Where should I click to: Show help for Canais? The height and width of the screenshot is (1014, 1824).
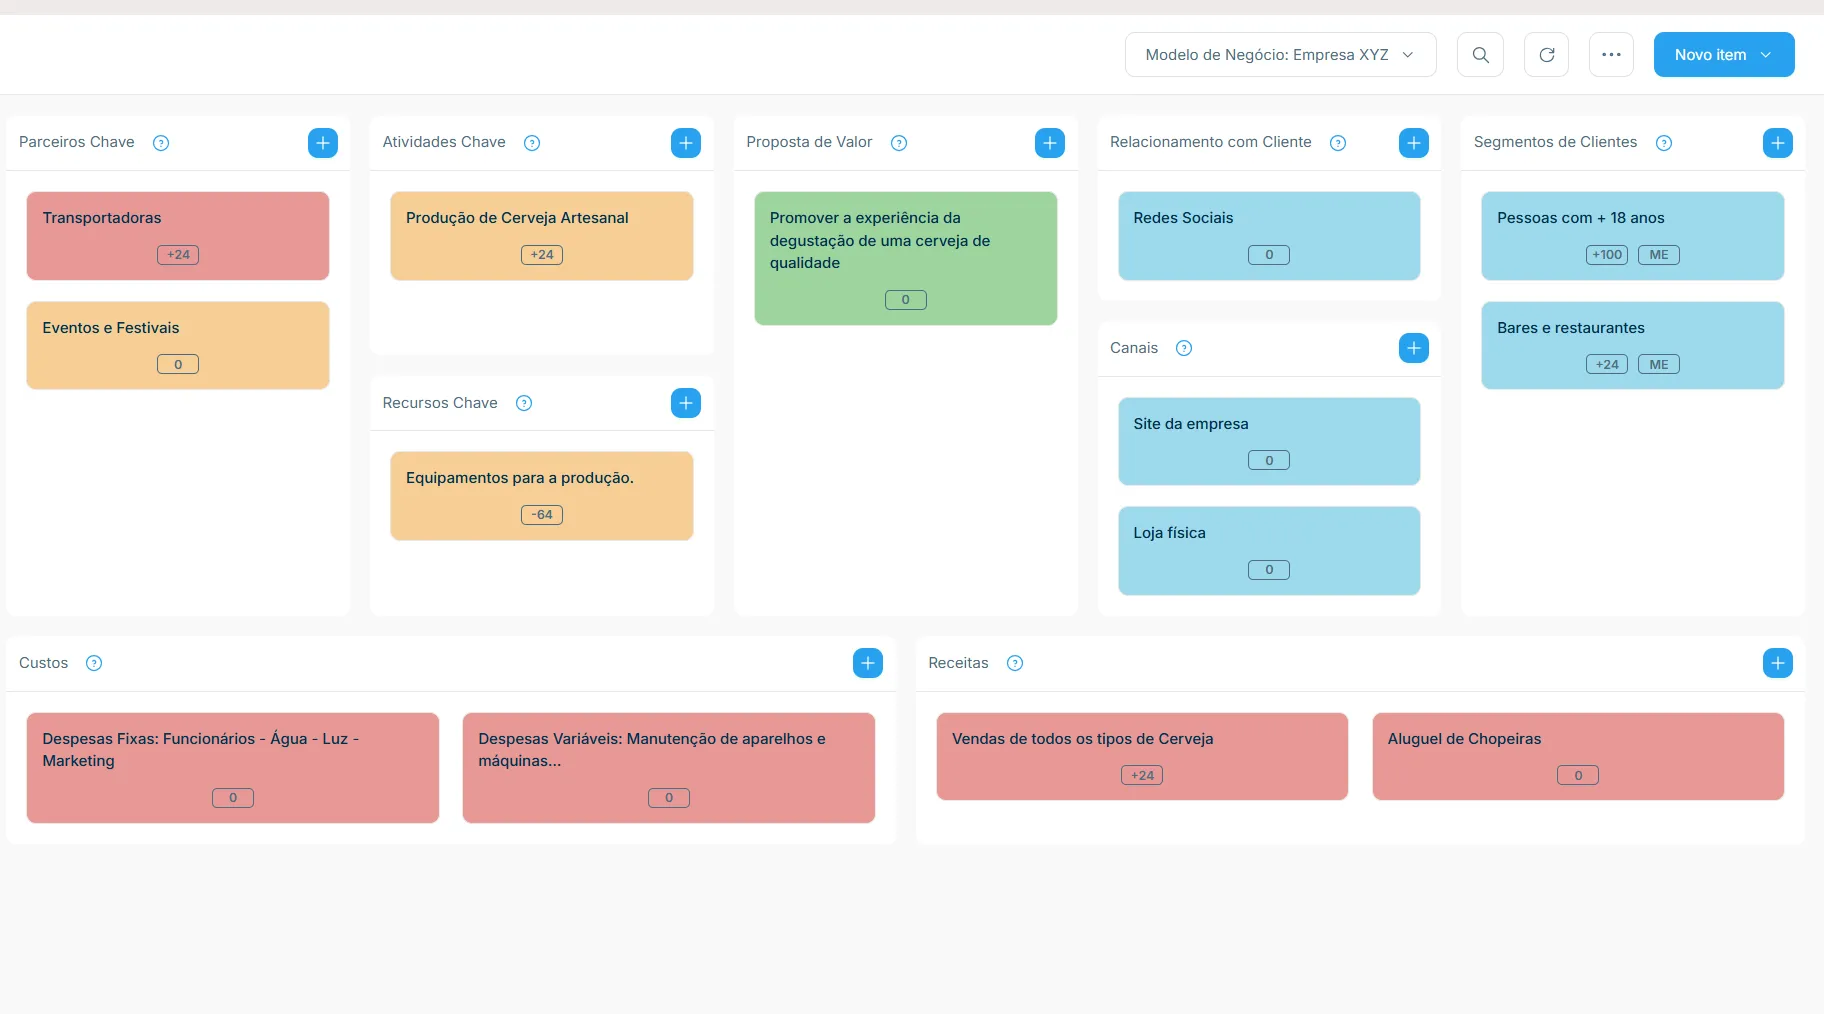coord(1184,348)
